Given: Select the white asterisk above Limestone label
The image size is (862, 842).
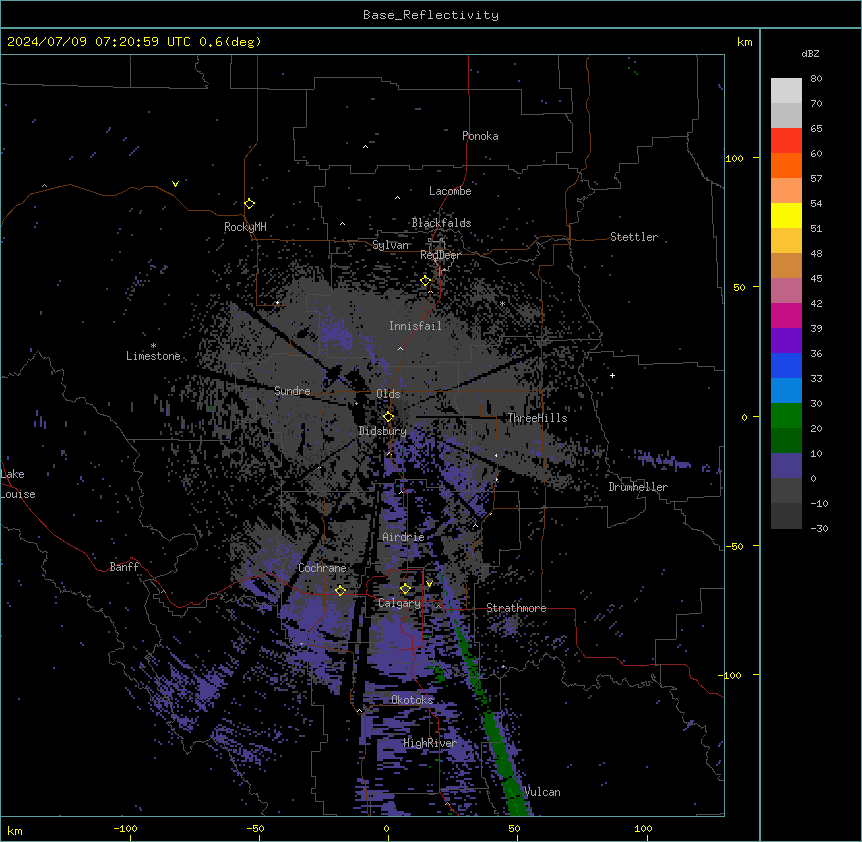Looking at the screenshot, I should coord(153,346).
